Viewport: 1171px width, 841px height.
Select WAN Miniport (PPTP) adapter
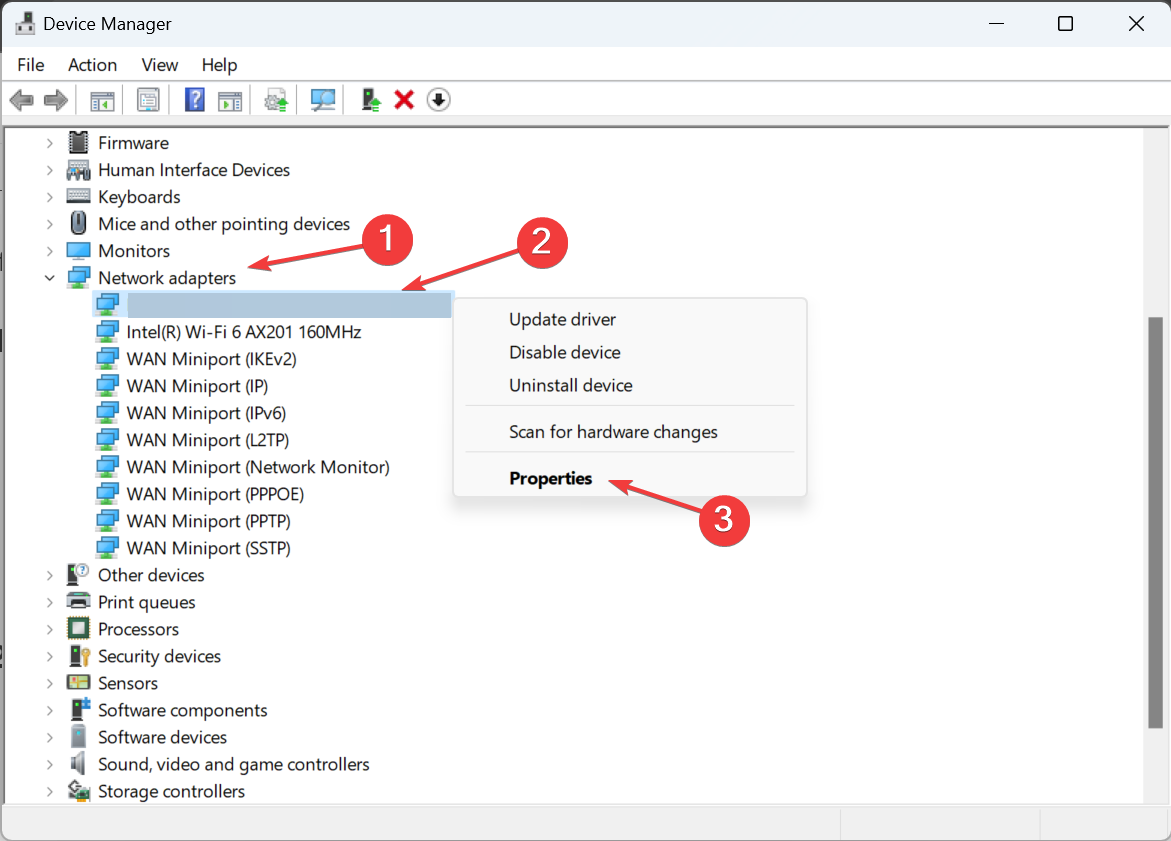click(x=208, y=521)
